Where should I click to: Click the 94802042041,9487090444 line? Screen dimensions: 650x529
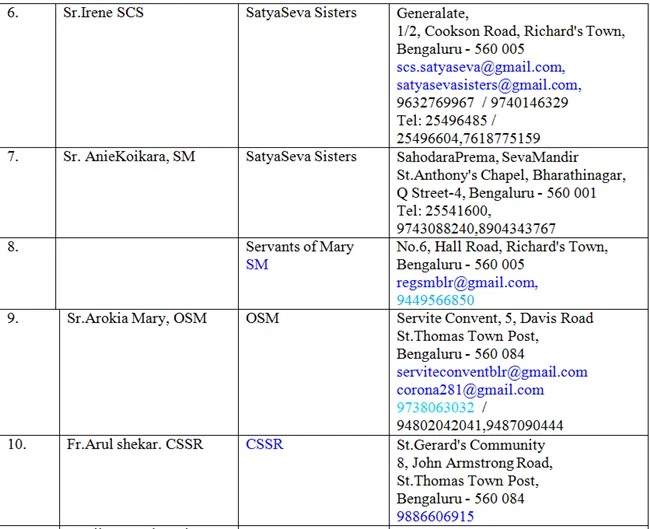(x=480, y=425)
